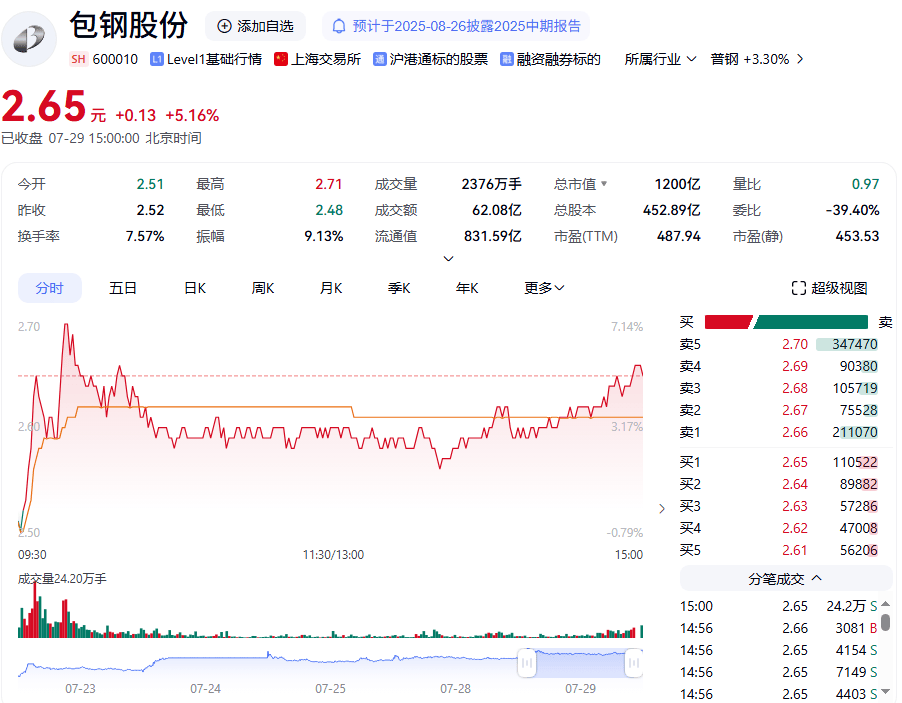This screenshot has height=703, width=902.
Task: Click the 上海交易所 flag icon
Action: point(281,59)
